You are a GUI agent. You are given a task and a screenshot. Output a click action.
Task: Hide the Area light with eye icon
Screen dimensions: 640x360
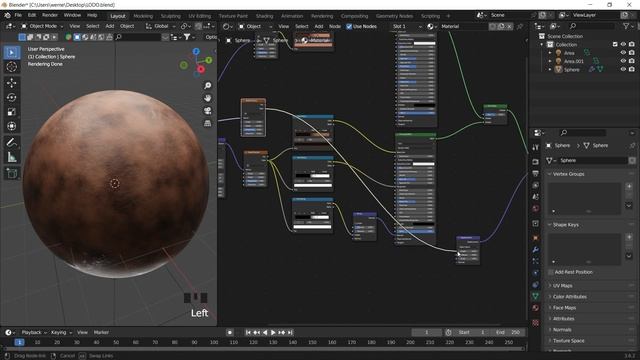click(623, 53)
